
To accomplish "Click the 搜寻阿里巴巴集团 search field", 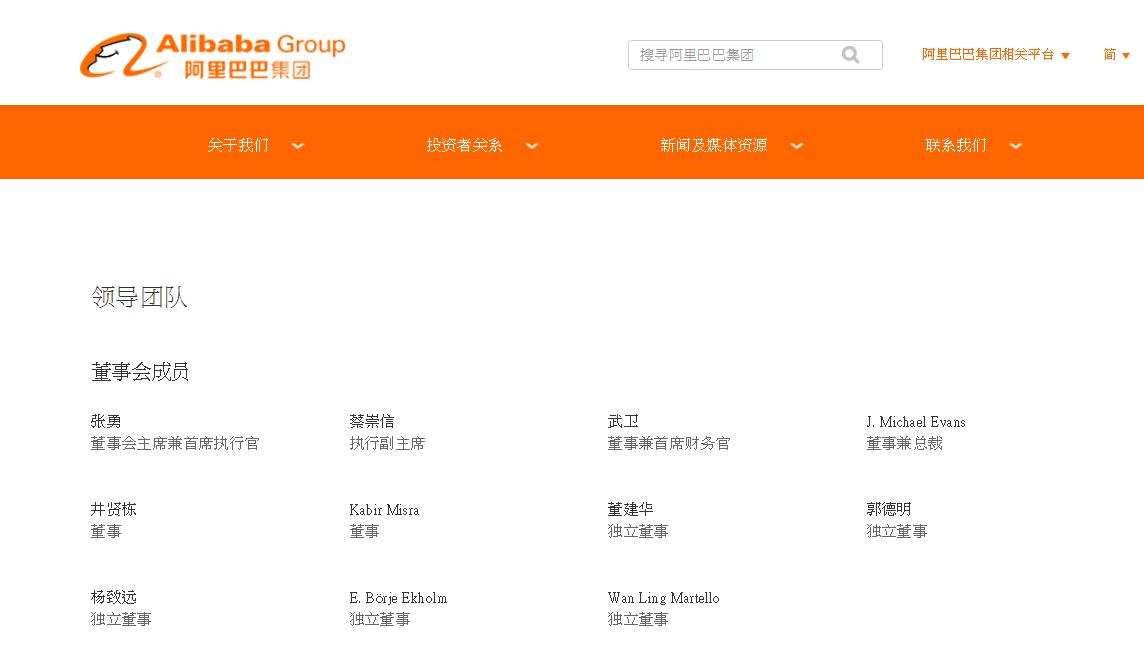I will click(730, 55).
